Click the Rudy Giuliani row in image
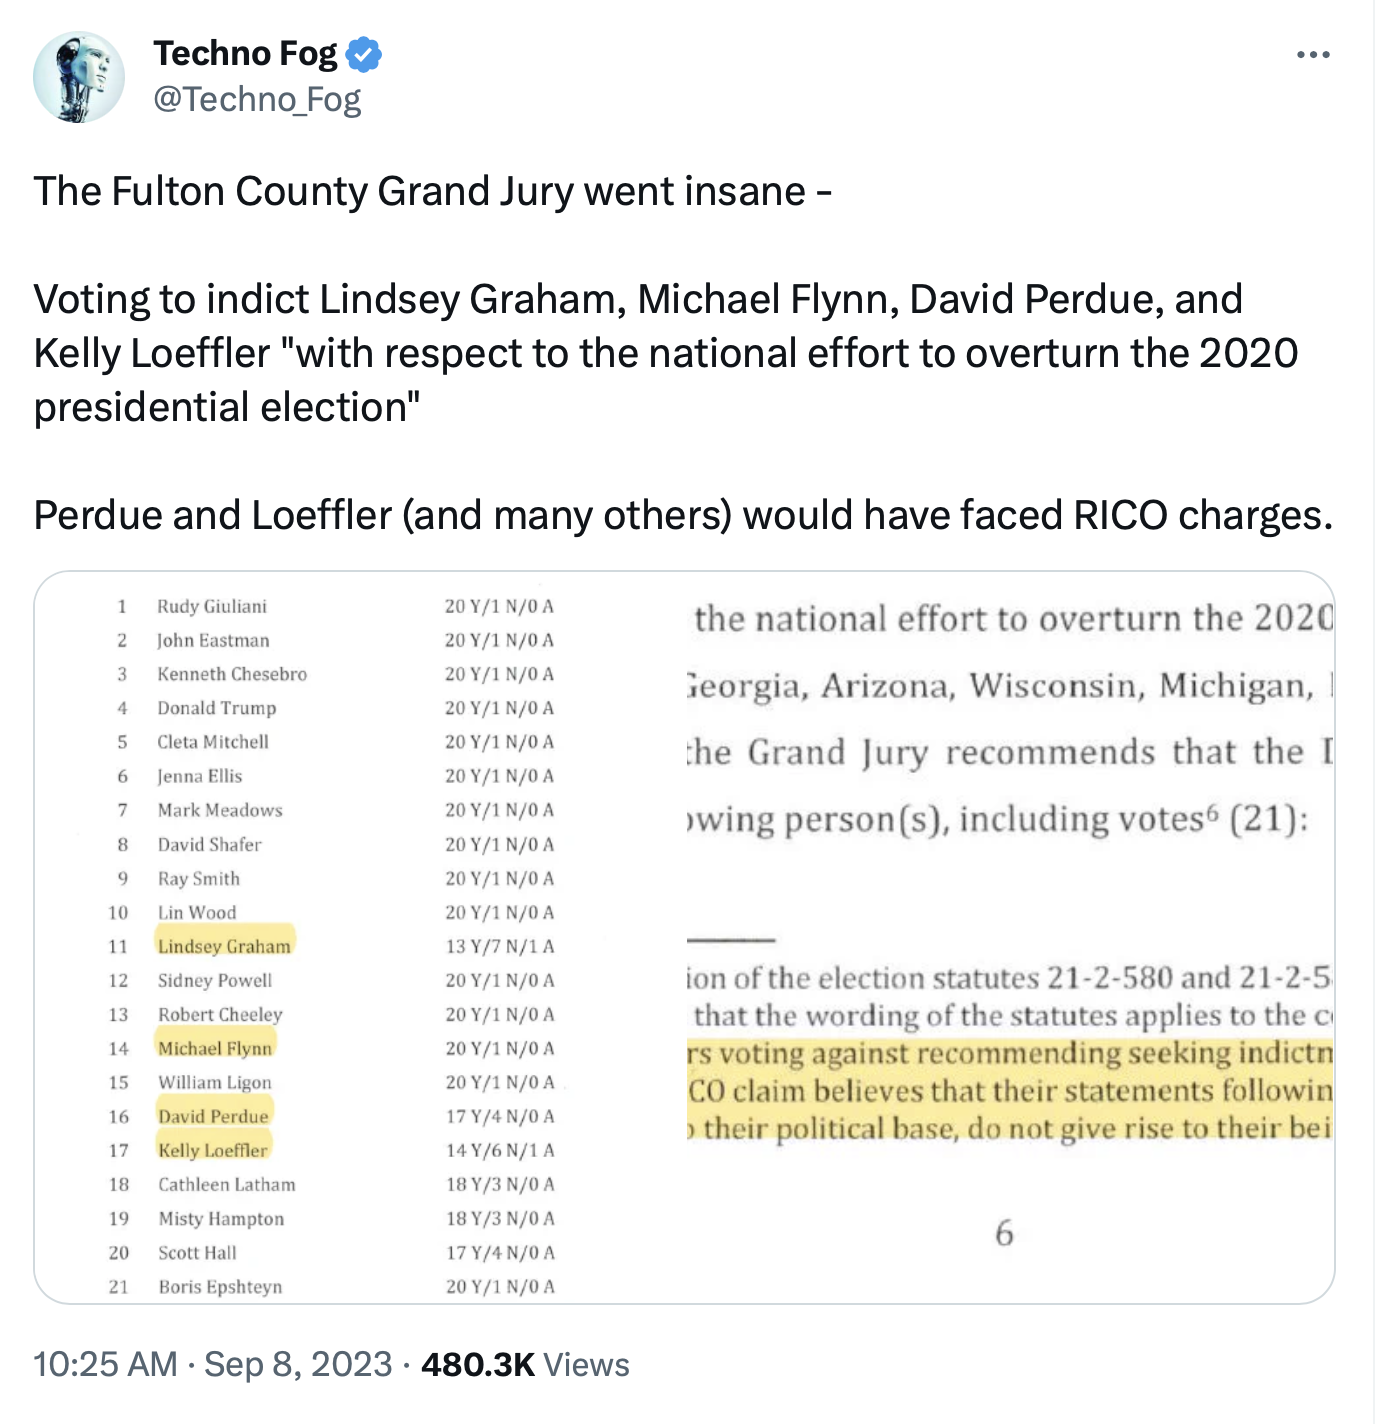 point(335,606)
